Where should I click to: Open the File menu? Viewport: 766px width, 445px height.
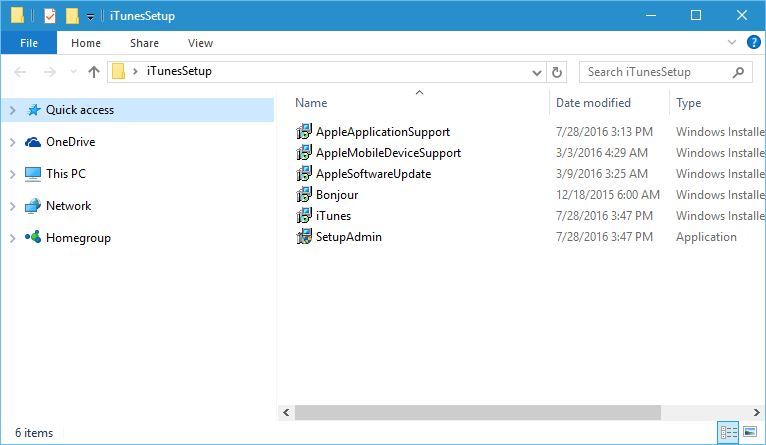(x=29, y=43)
